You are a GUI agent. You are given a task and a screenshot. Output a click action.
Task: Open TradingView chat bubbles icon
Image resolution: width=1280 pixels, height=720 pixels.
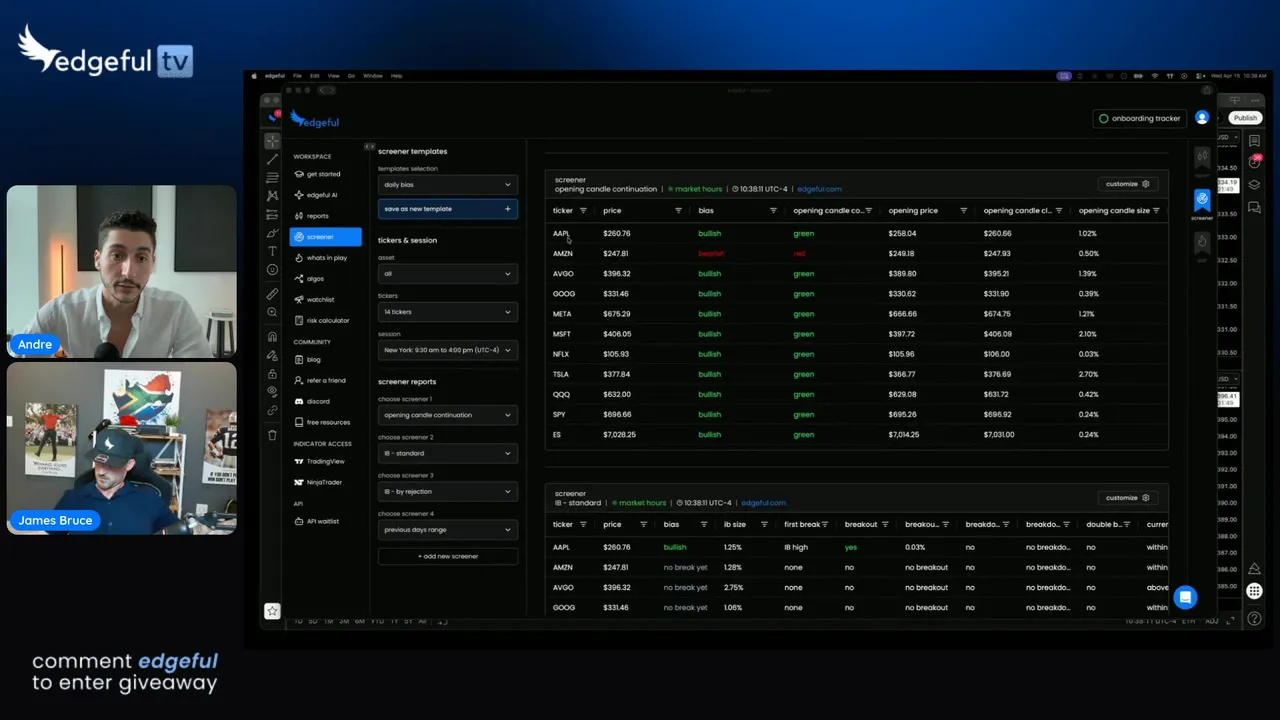tap(1254, 207)
